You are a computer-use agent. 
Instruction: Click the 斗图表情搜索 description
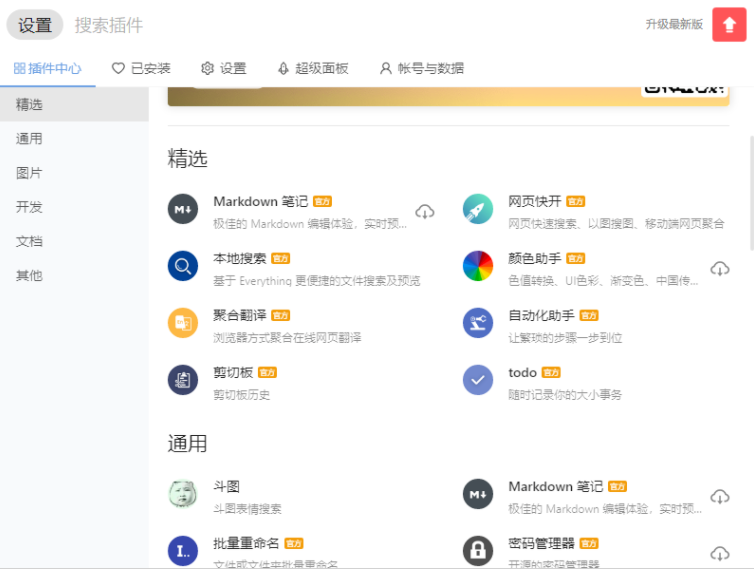pos(247,509)
